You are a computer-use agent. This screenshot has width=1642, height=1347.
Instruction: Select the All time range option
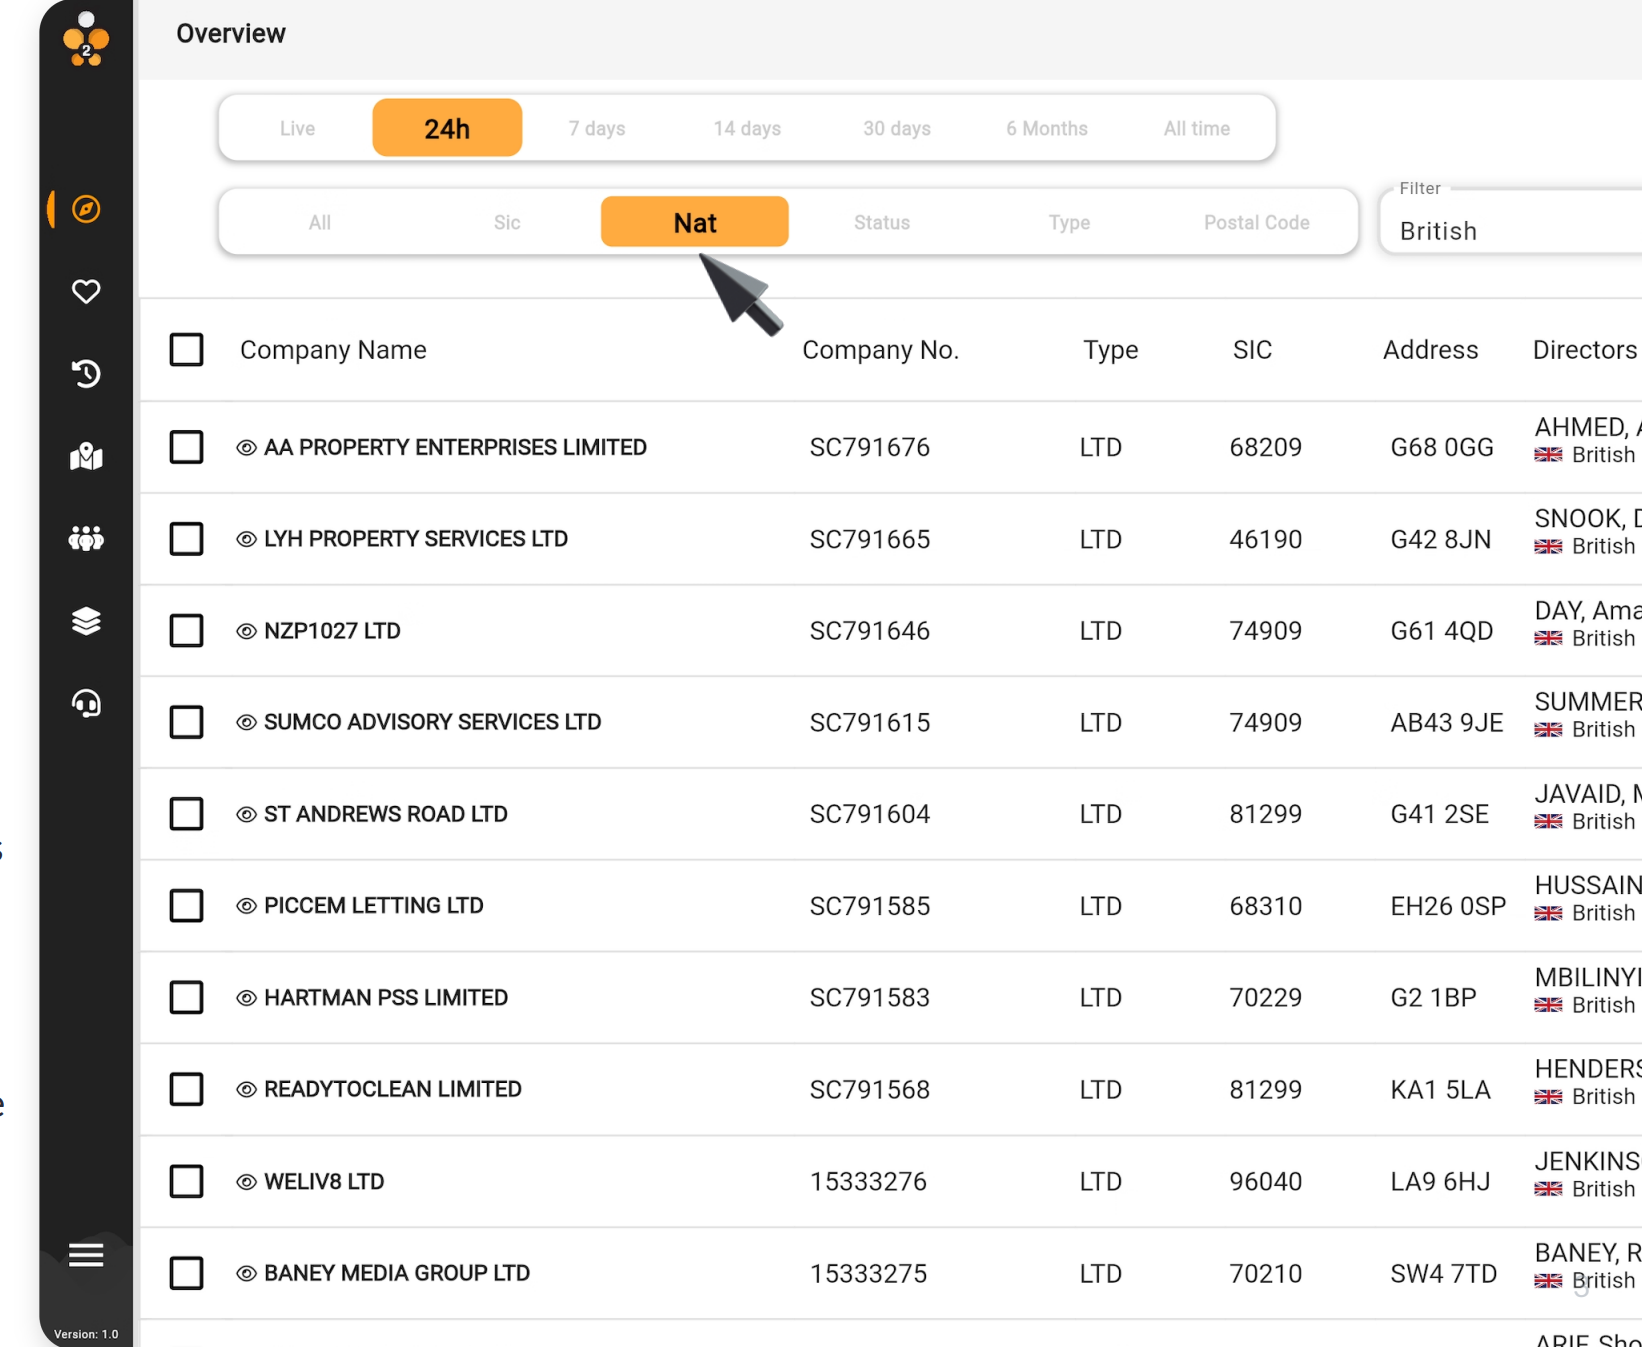pyautogui.click(x=1196, y=128)
